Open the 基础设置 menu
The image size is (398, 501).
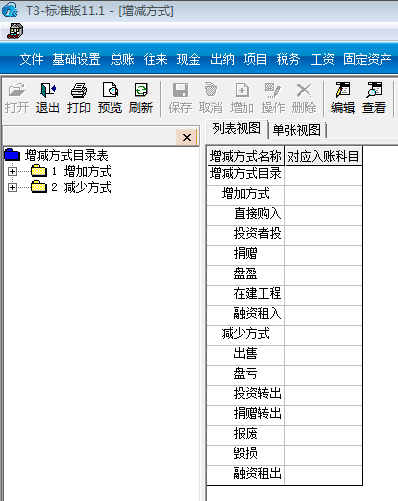pos(76,59)
